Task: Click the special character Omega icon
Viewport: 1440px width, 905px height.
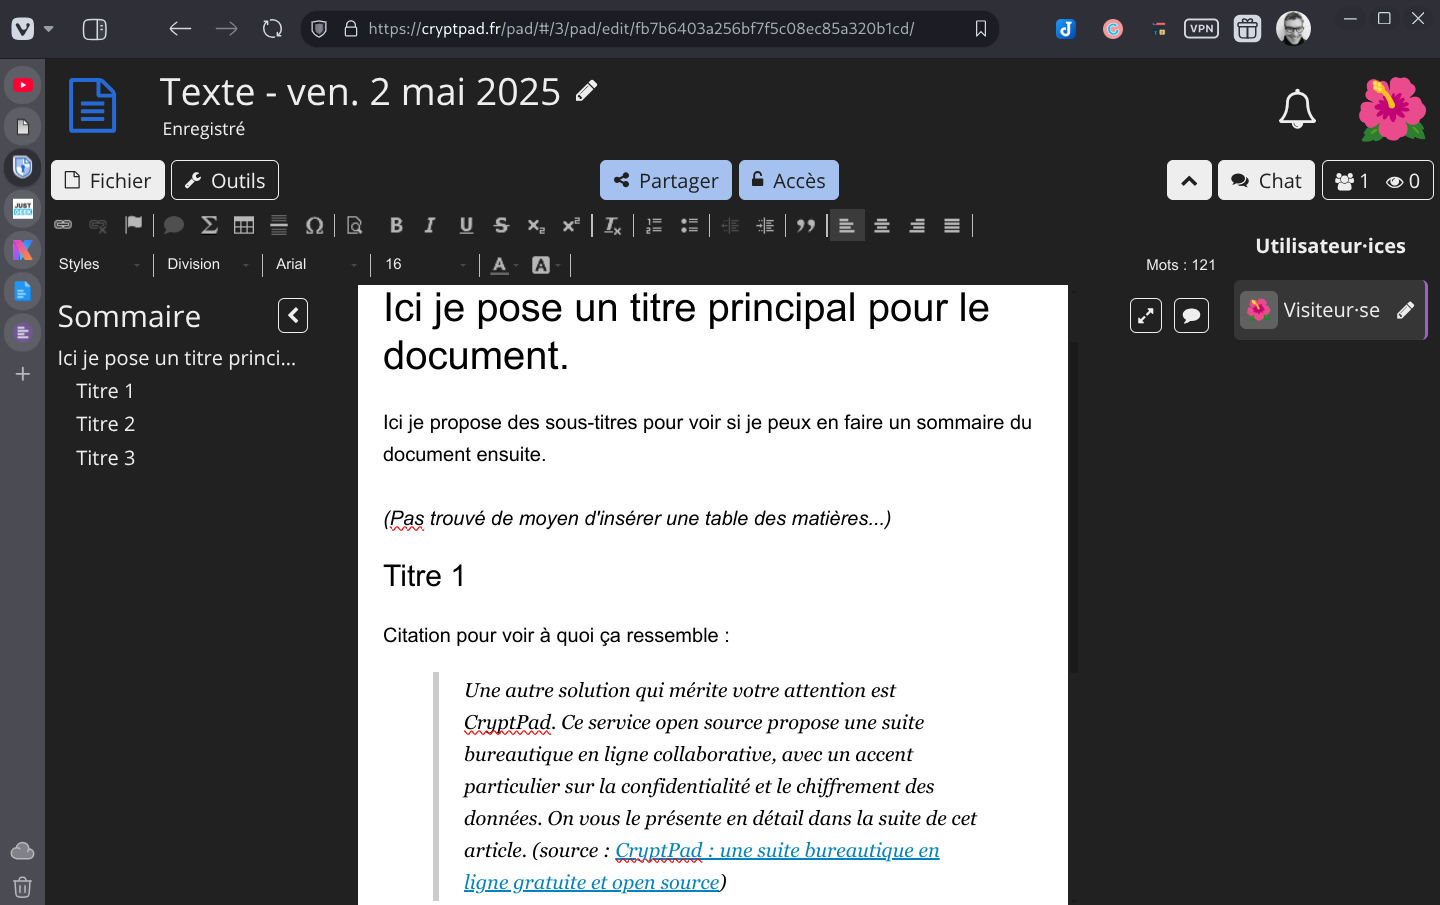Action: [314, 225]
